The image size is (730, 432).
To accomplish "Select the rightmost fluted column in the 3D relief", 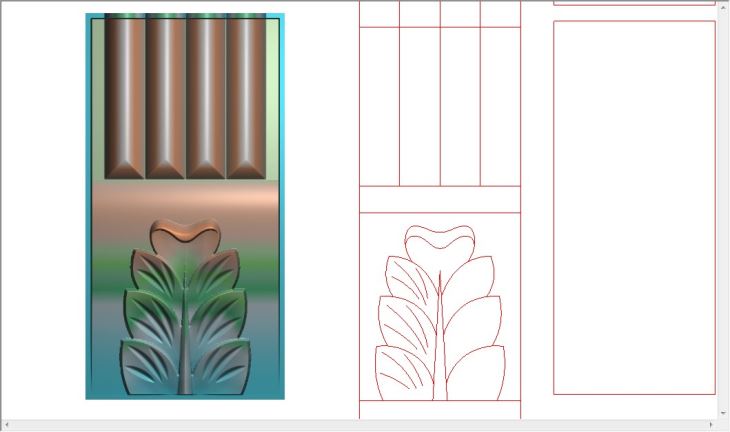I will point(246,95).
